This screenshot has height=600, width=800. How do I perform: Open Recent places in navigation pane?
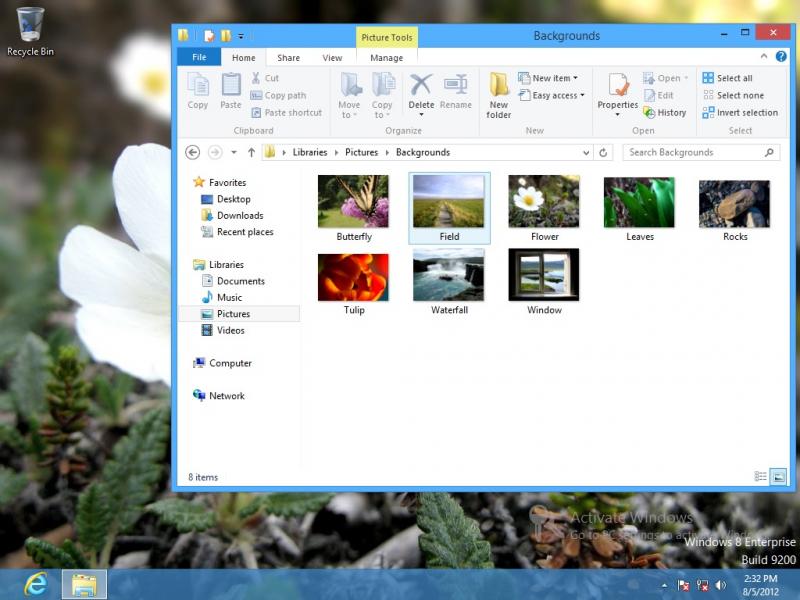coord(238,232)
